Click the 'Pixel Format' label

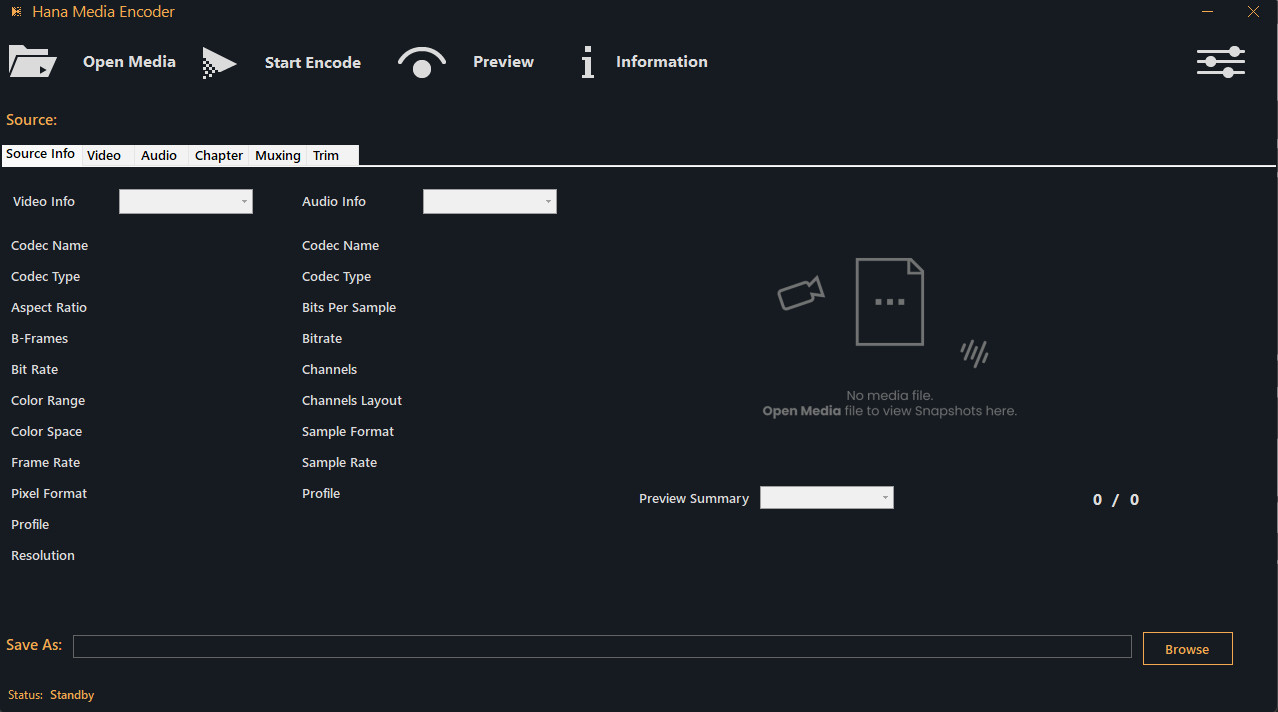[x=49, y=493]
